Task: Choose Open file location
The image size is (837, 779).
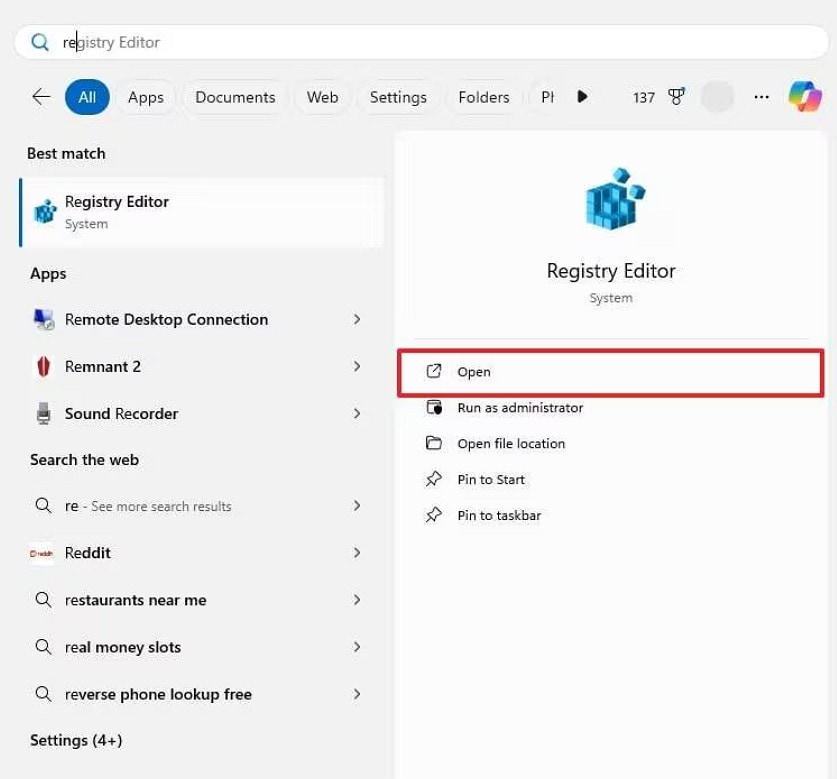Action: (611, 443)
